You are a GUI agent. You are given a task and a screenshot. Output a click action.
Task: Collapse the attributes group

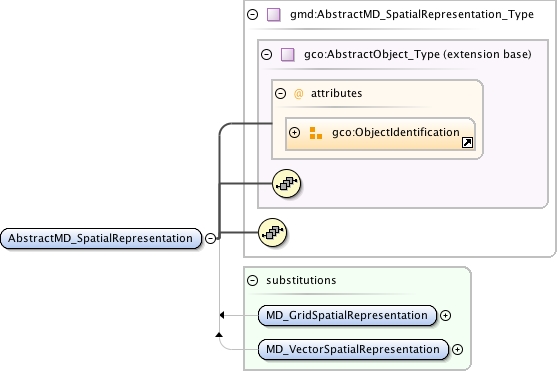(x=280, y=94)
